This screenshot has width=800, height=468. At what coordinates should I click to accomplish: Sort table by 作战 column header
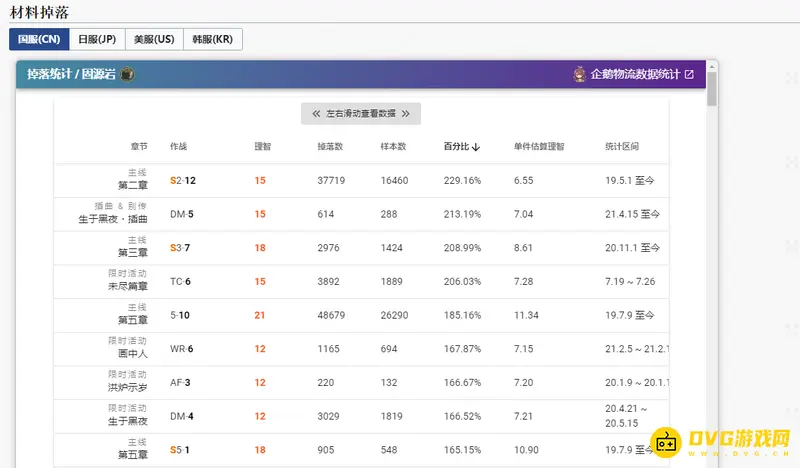pos(179,146)
